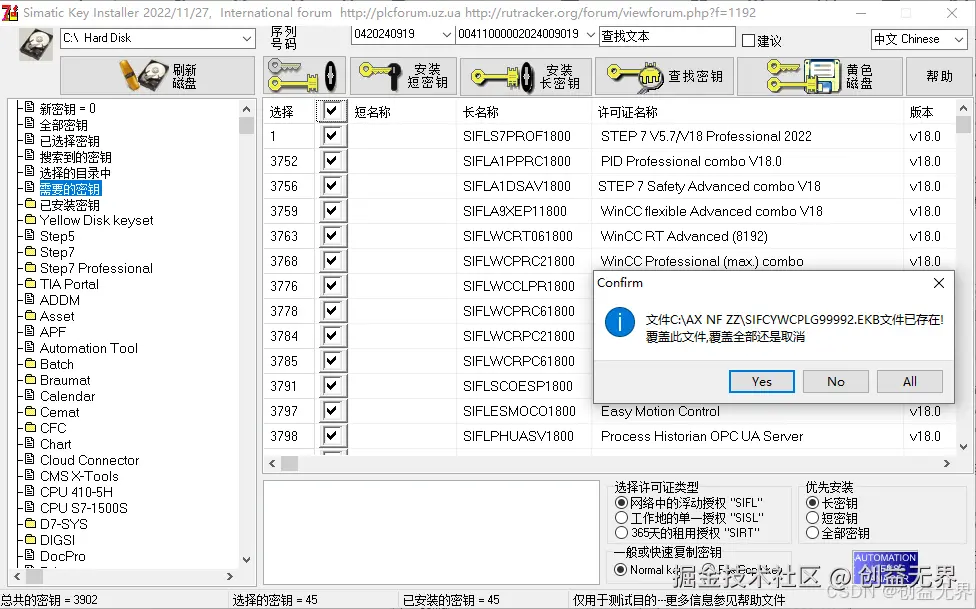
Task: Select the short key priority radio button
Action: coord(812,517)
